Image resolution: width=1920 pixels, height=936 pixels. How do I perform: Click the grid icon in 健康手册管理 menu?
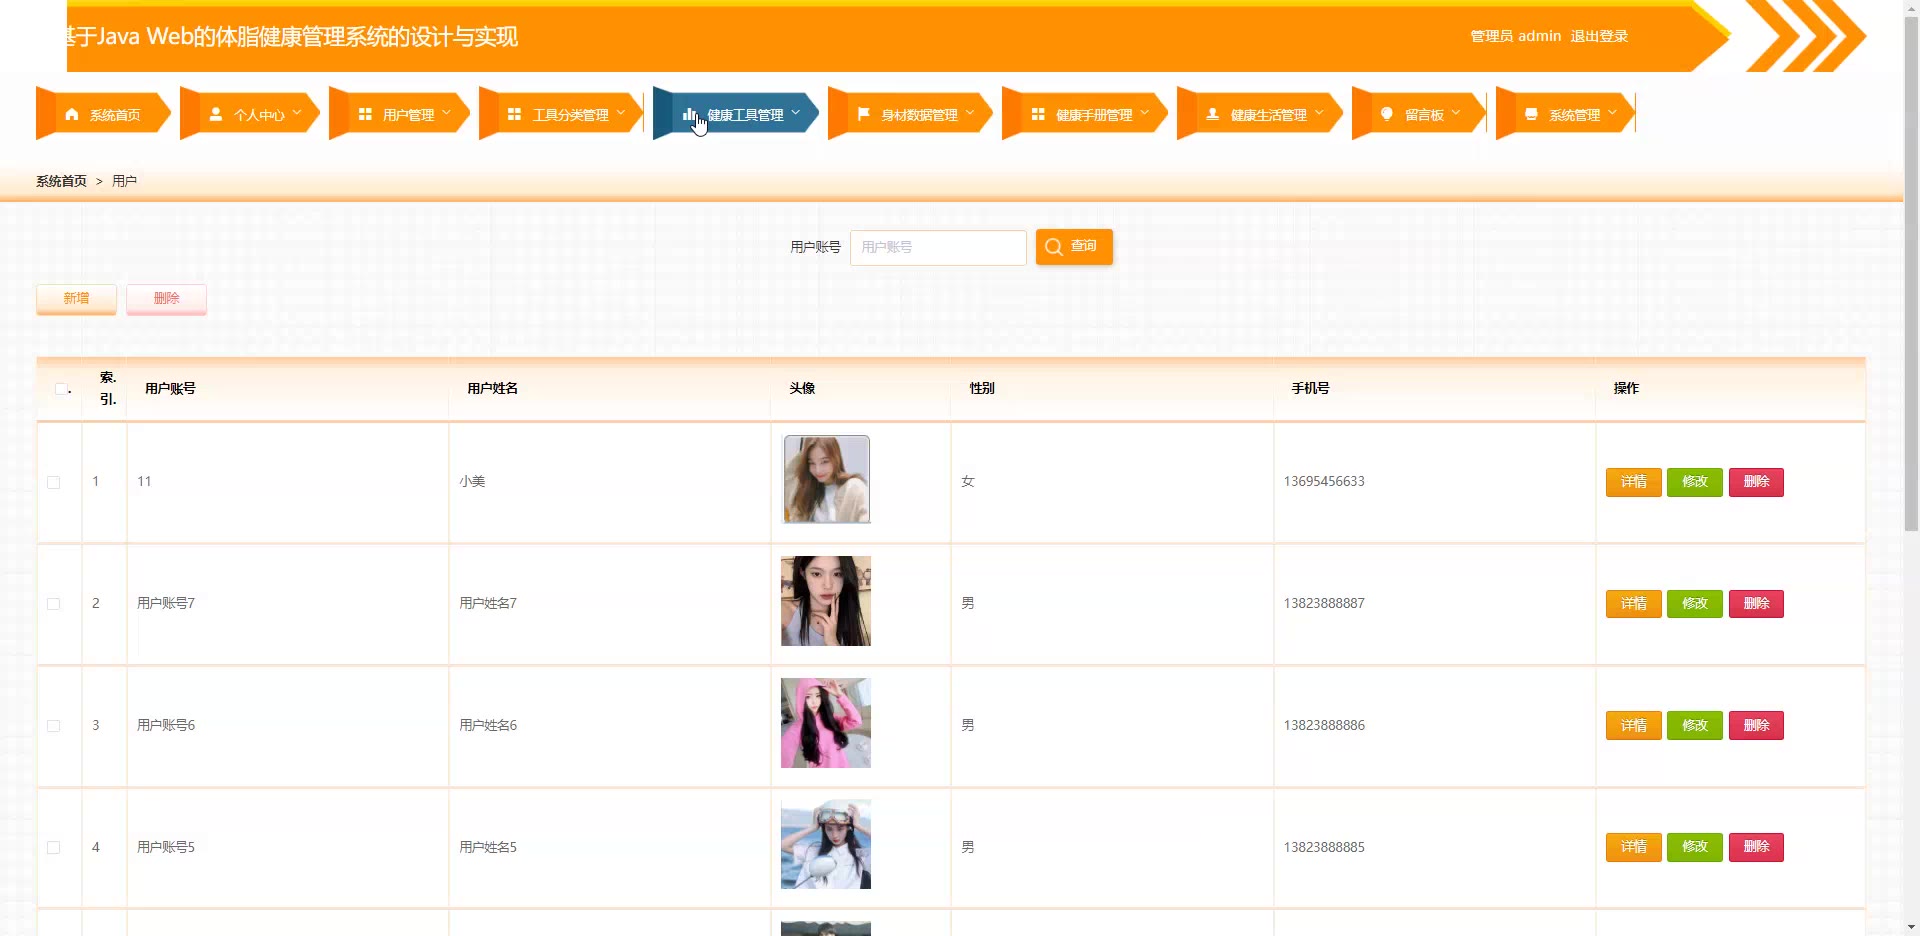[x=1038, y=114]
